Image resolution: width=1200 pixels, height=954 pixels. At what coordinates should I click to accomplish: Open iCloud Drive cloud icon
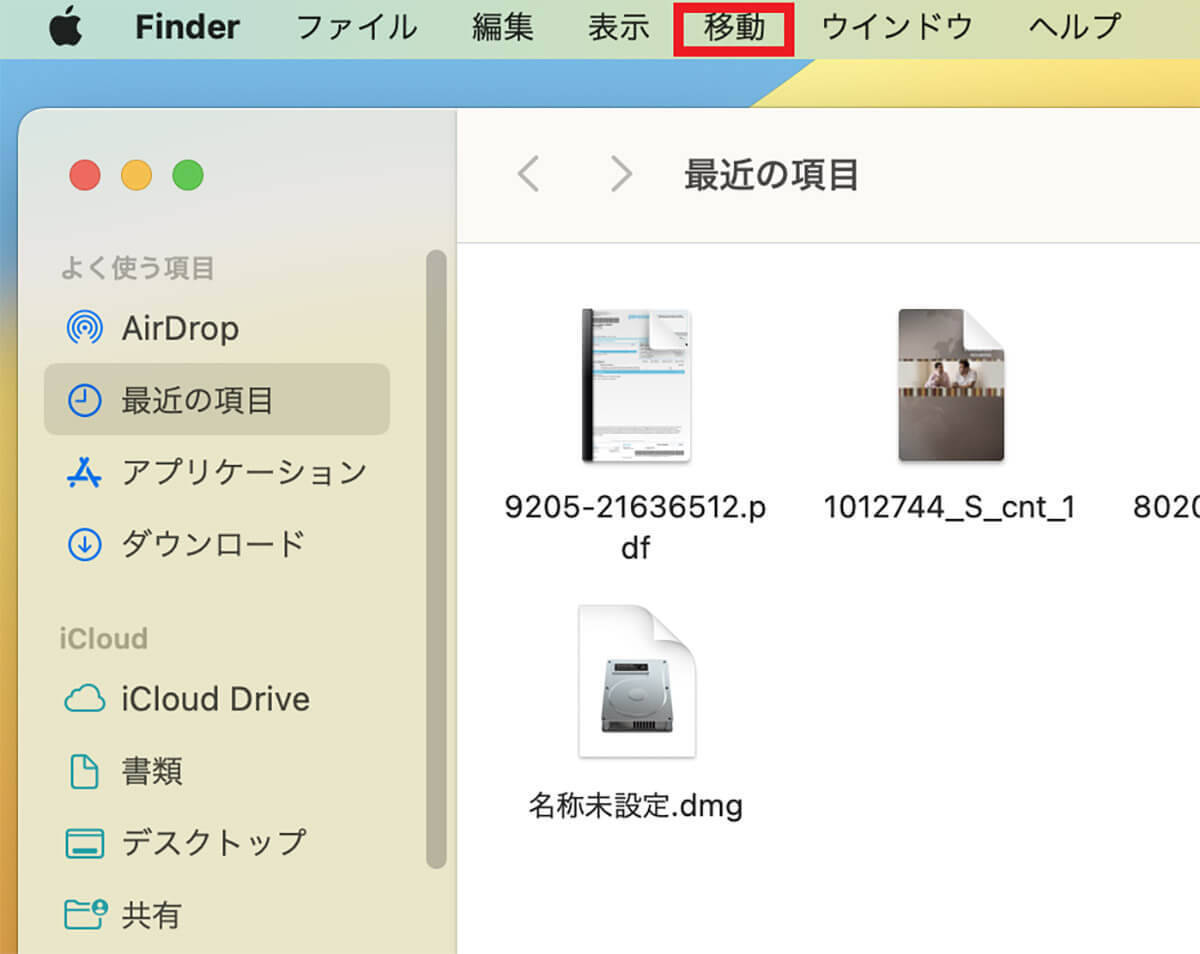[84, 699]
